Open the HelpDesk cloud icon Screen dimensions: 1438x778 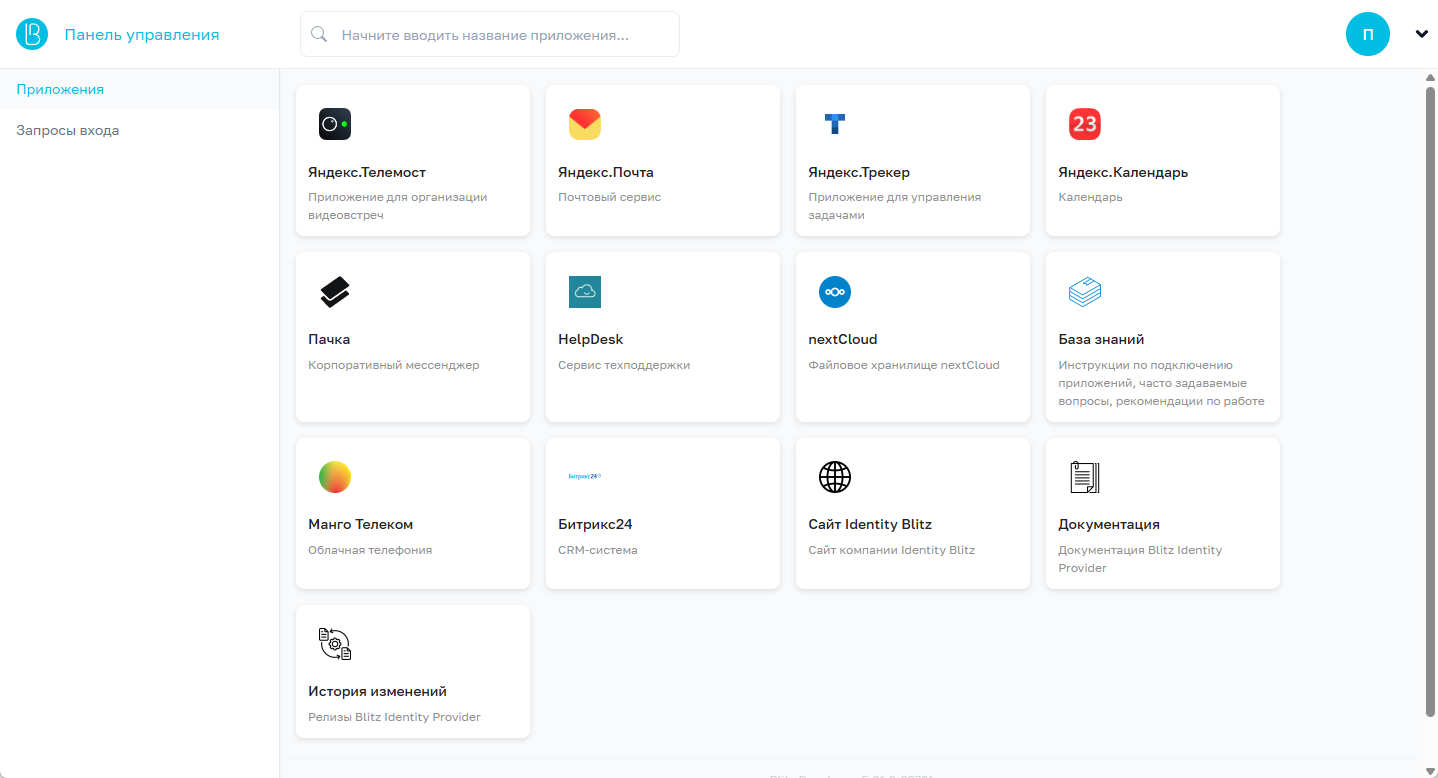click(x=585, y=292)
